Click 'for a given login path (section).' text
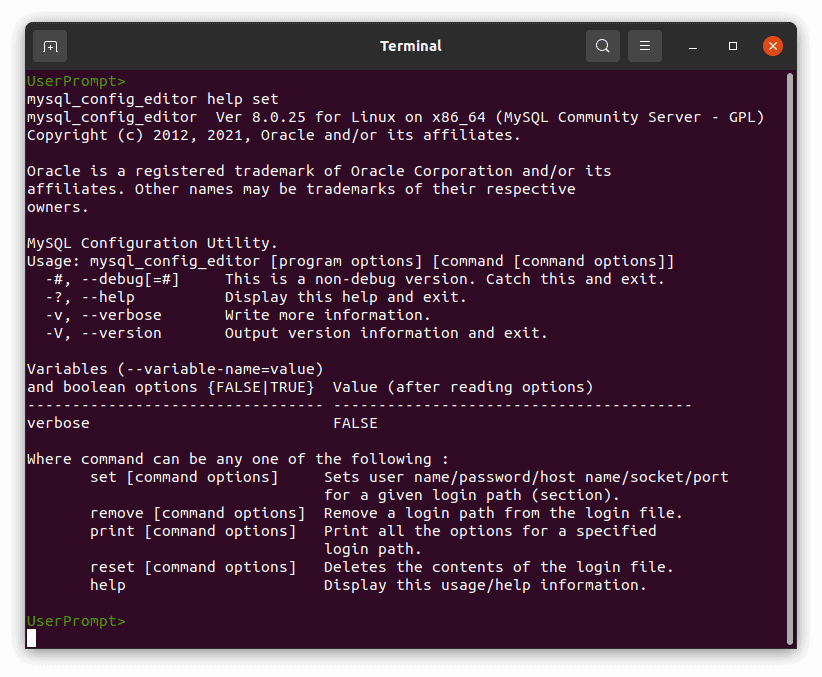 [x=472, y=495]
